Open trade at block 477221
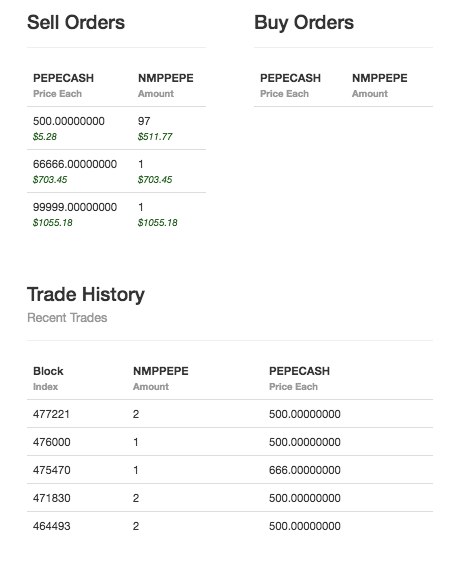Image resolution: width=450 pixels, height=562 pixels. pos(230,414)
